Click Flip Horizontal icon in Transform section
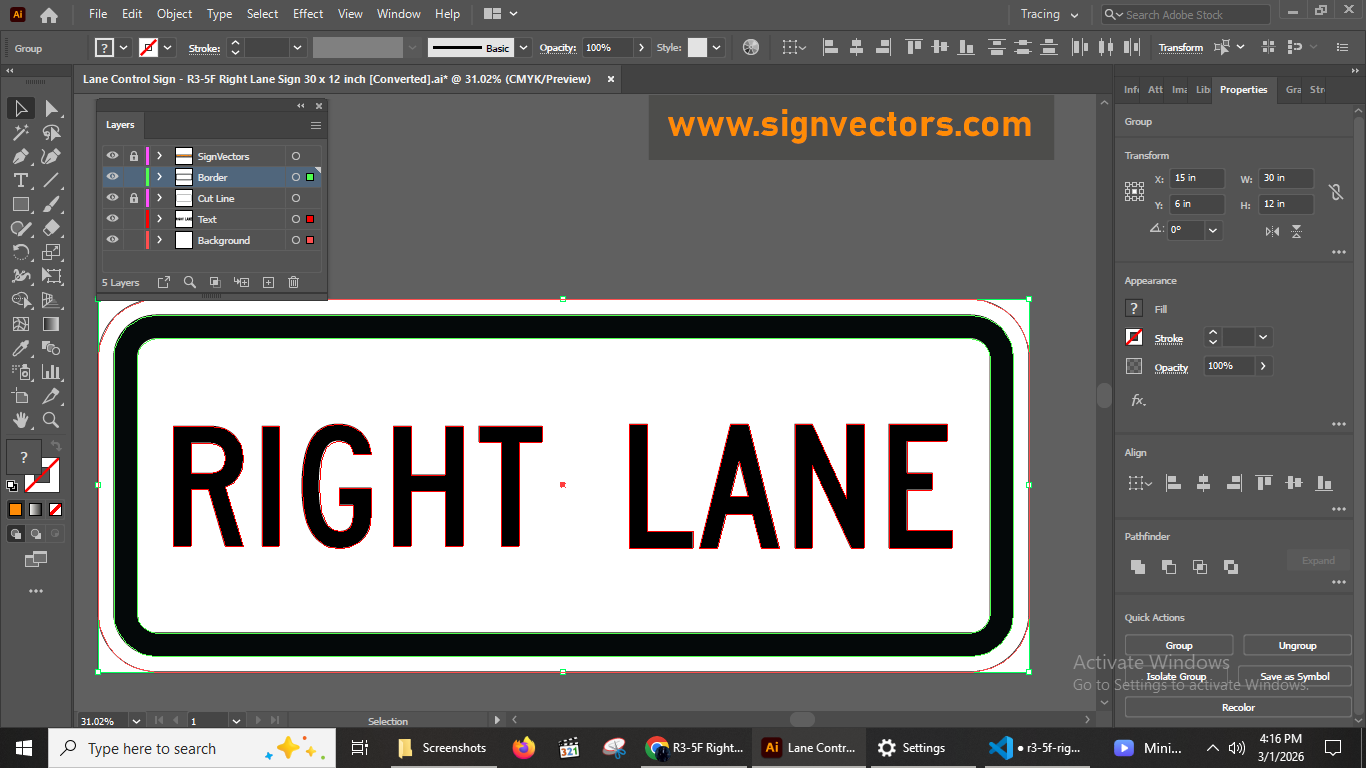Image resolution: width=1366 pixels, height=768 pixels. [1272, 231]
